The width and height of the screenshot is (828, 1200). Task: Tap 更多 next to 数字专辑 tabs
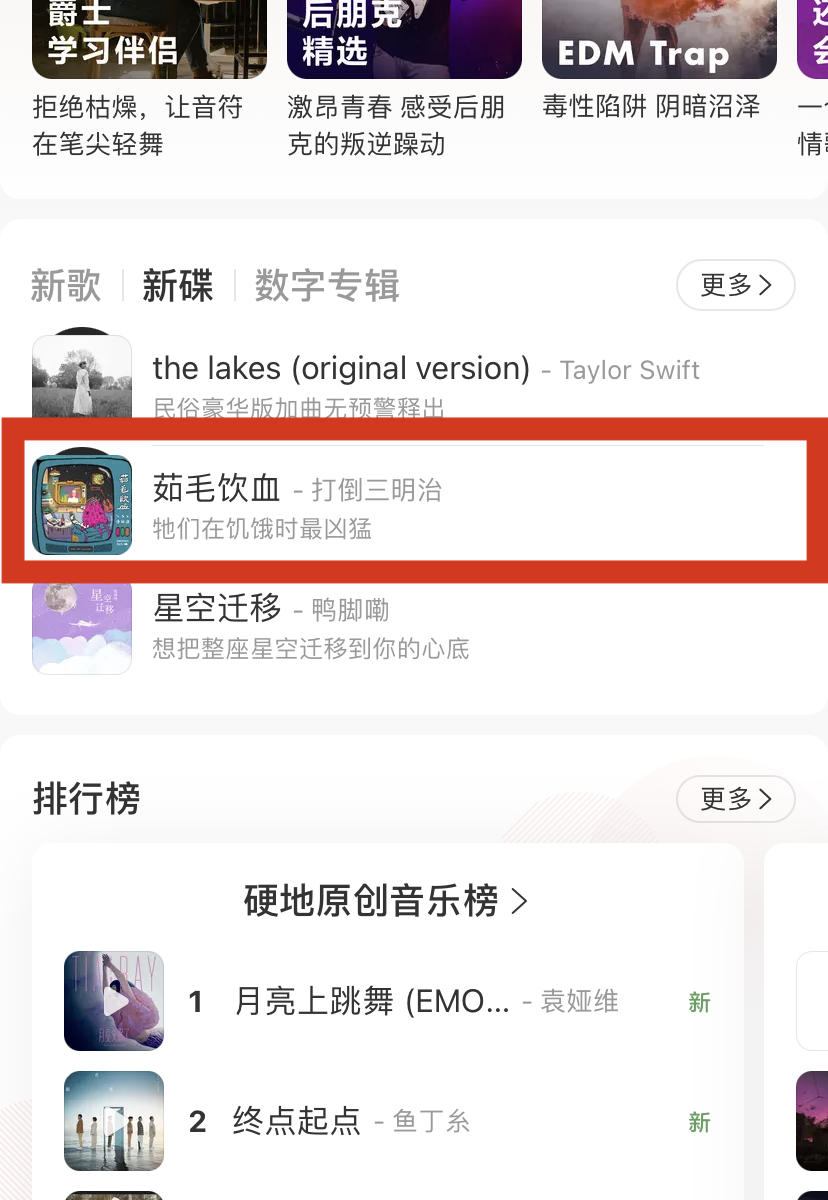coord(735,286)
